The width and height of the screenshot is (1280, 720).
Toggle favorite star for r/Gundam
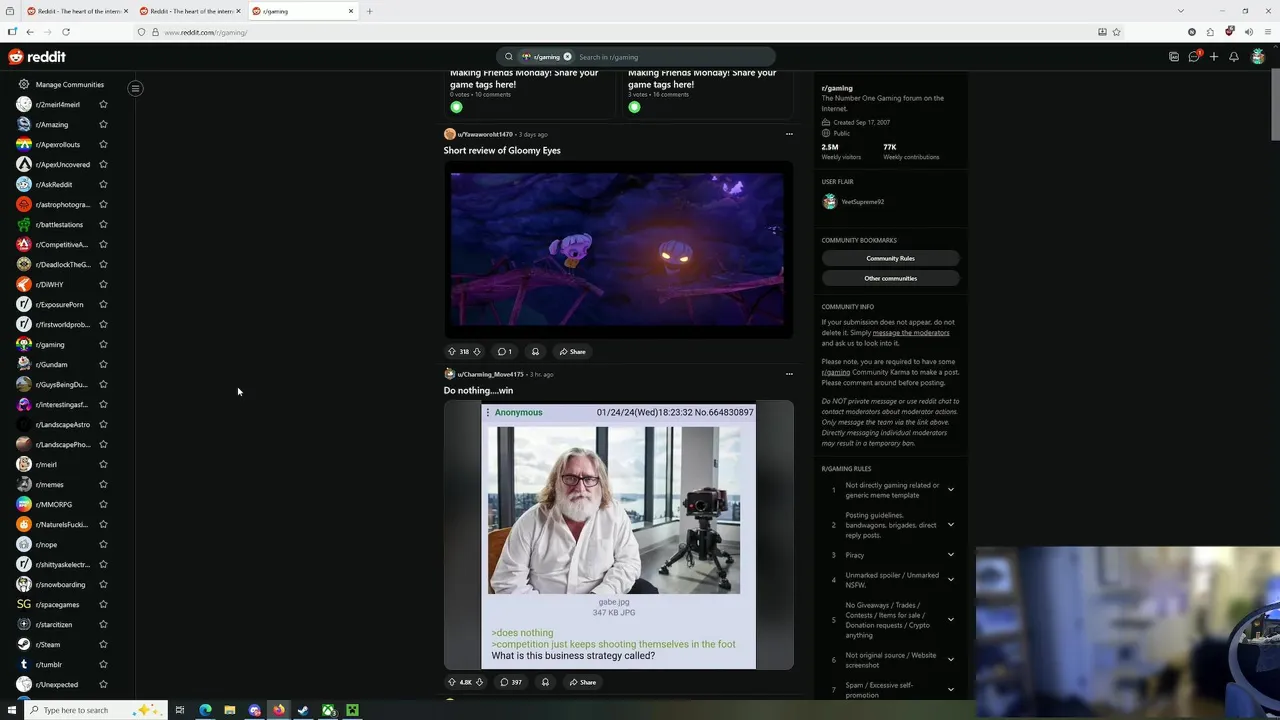(103, 365)
